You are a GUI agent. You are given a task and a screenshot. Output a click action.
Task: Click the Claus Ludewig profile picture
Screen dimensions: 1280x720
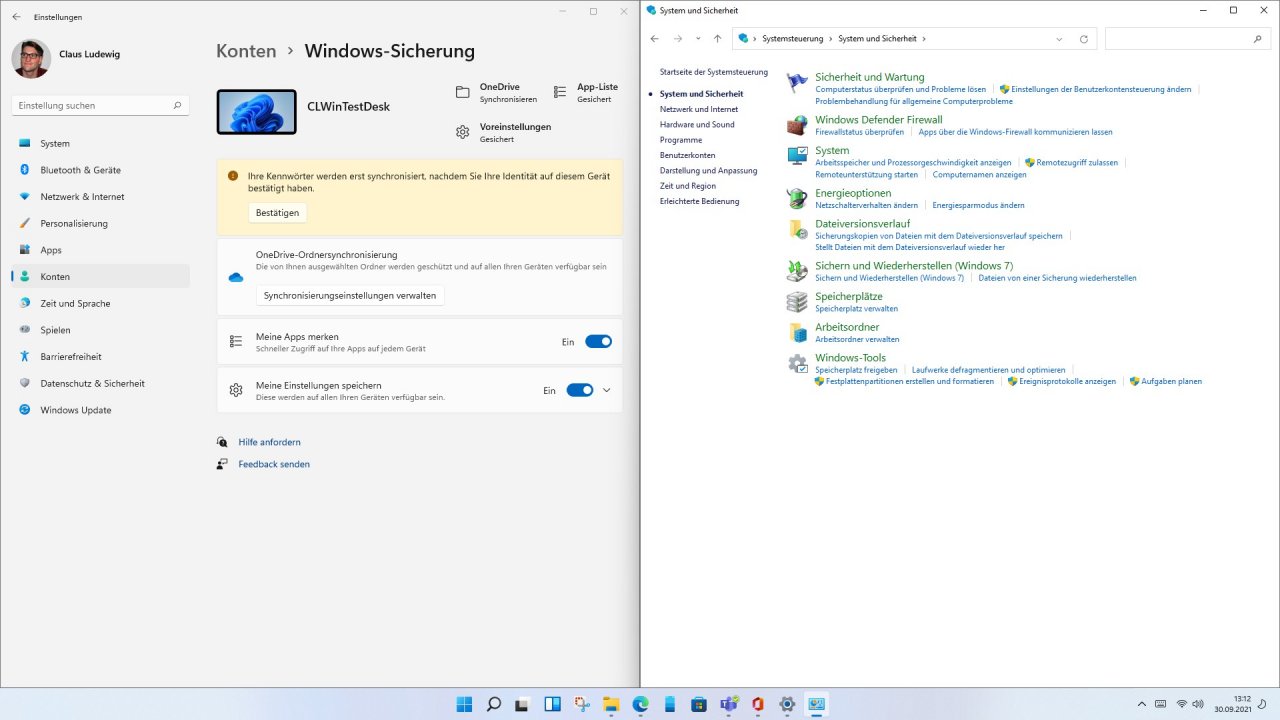31,59
